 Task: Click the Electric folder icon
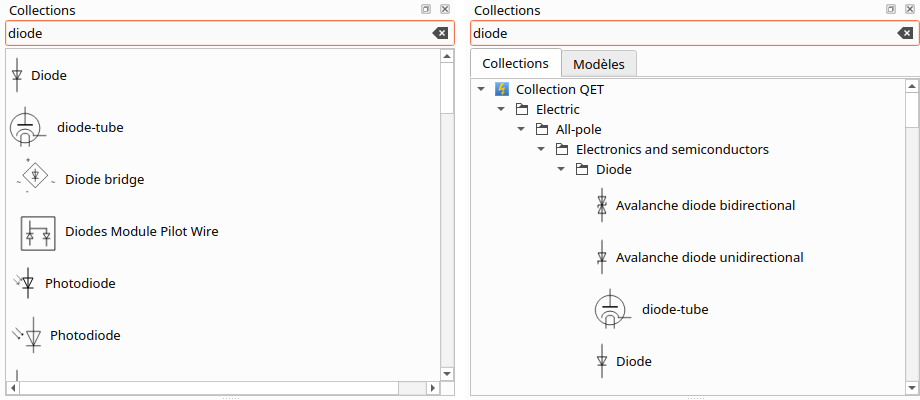click(x=522, y=109)
